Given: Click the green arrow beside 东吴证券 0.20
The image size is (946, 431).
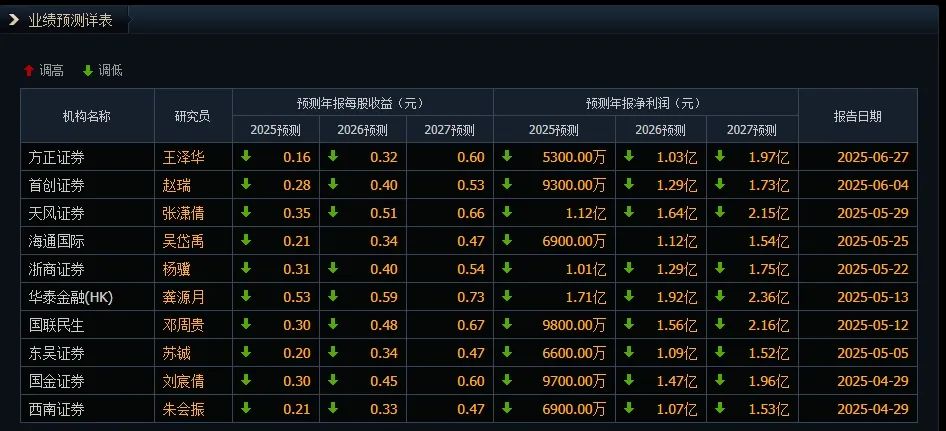Looking at the screenshot, I should (246, 352).
